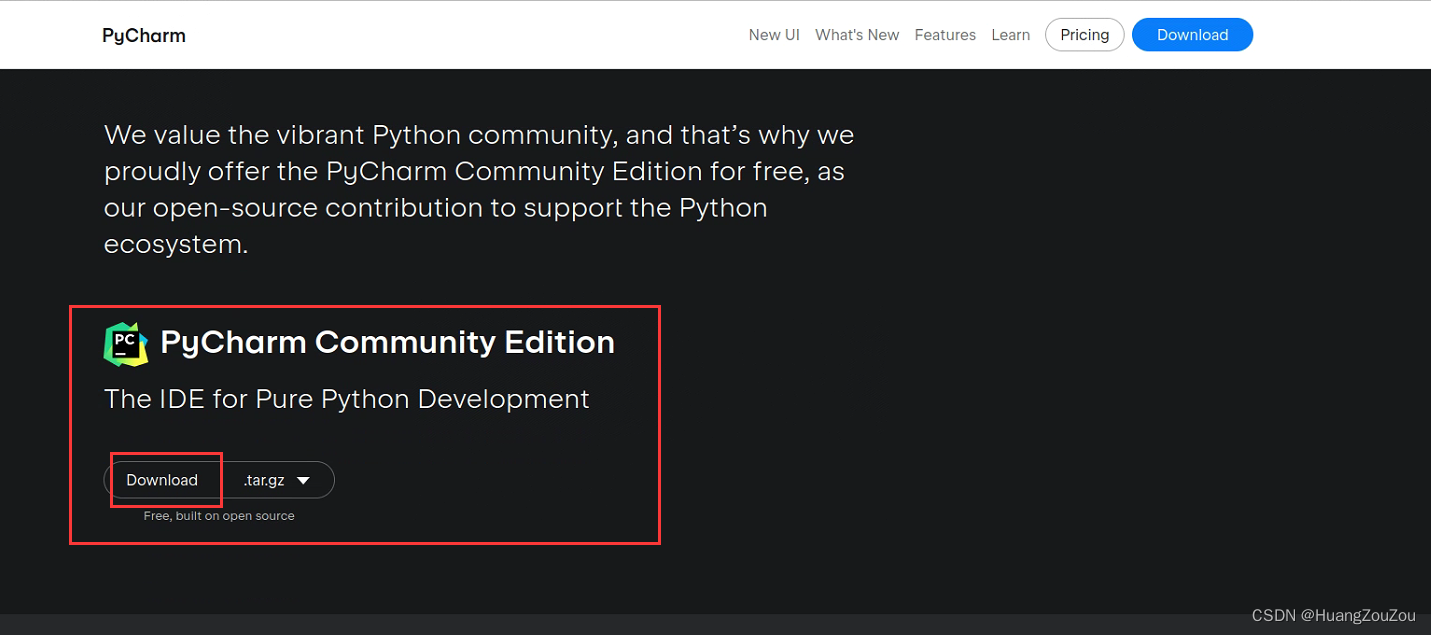Click 'The IDE for Pure Python Development' text

[x=347, y=399]
